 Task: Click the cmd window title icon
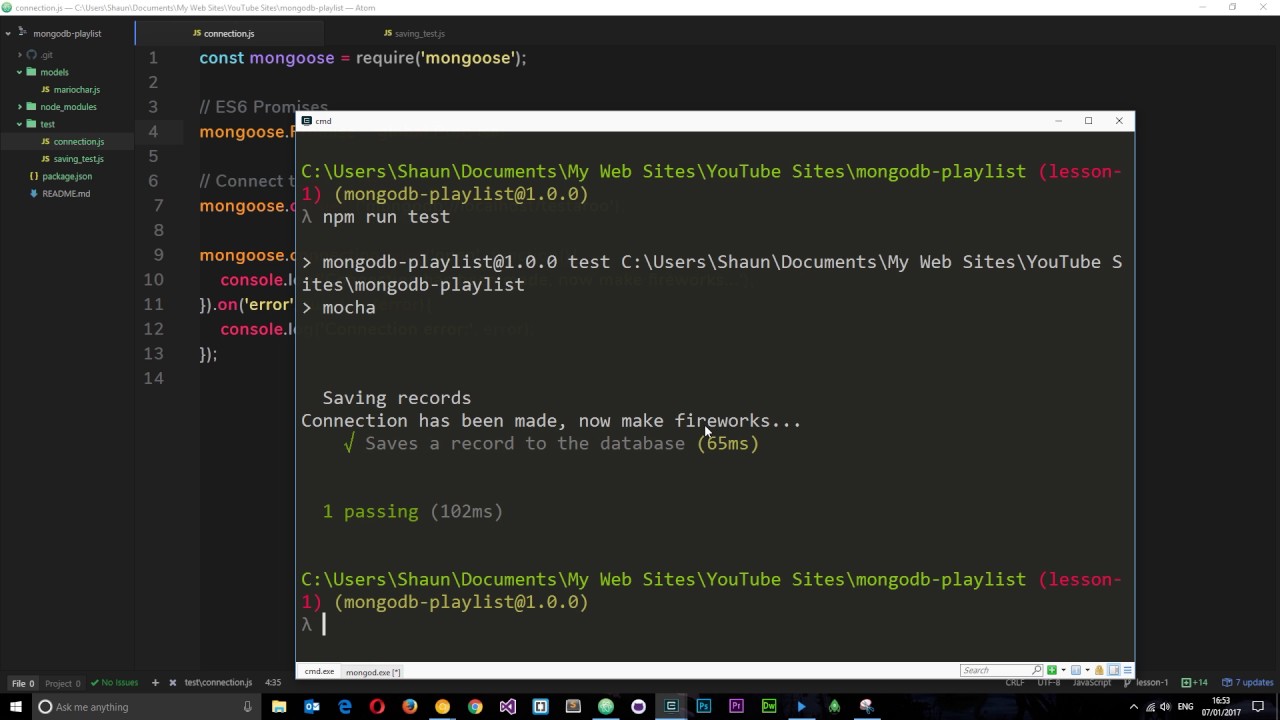click(307, 121)
